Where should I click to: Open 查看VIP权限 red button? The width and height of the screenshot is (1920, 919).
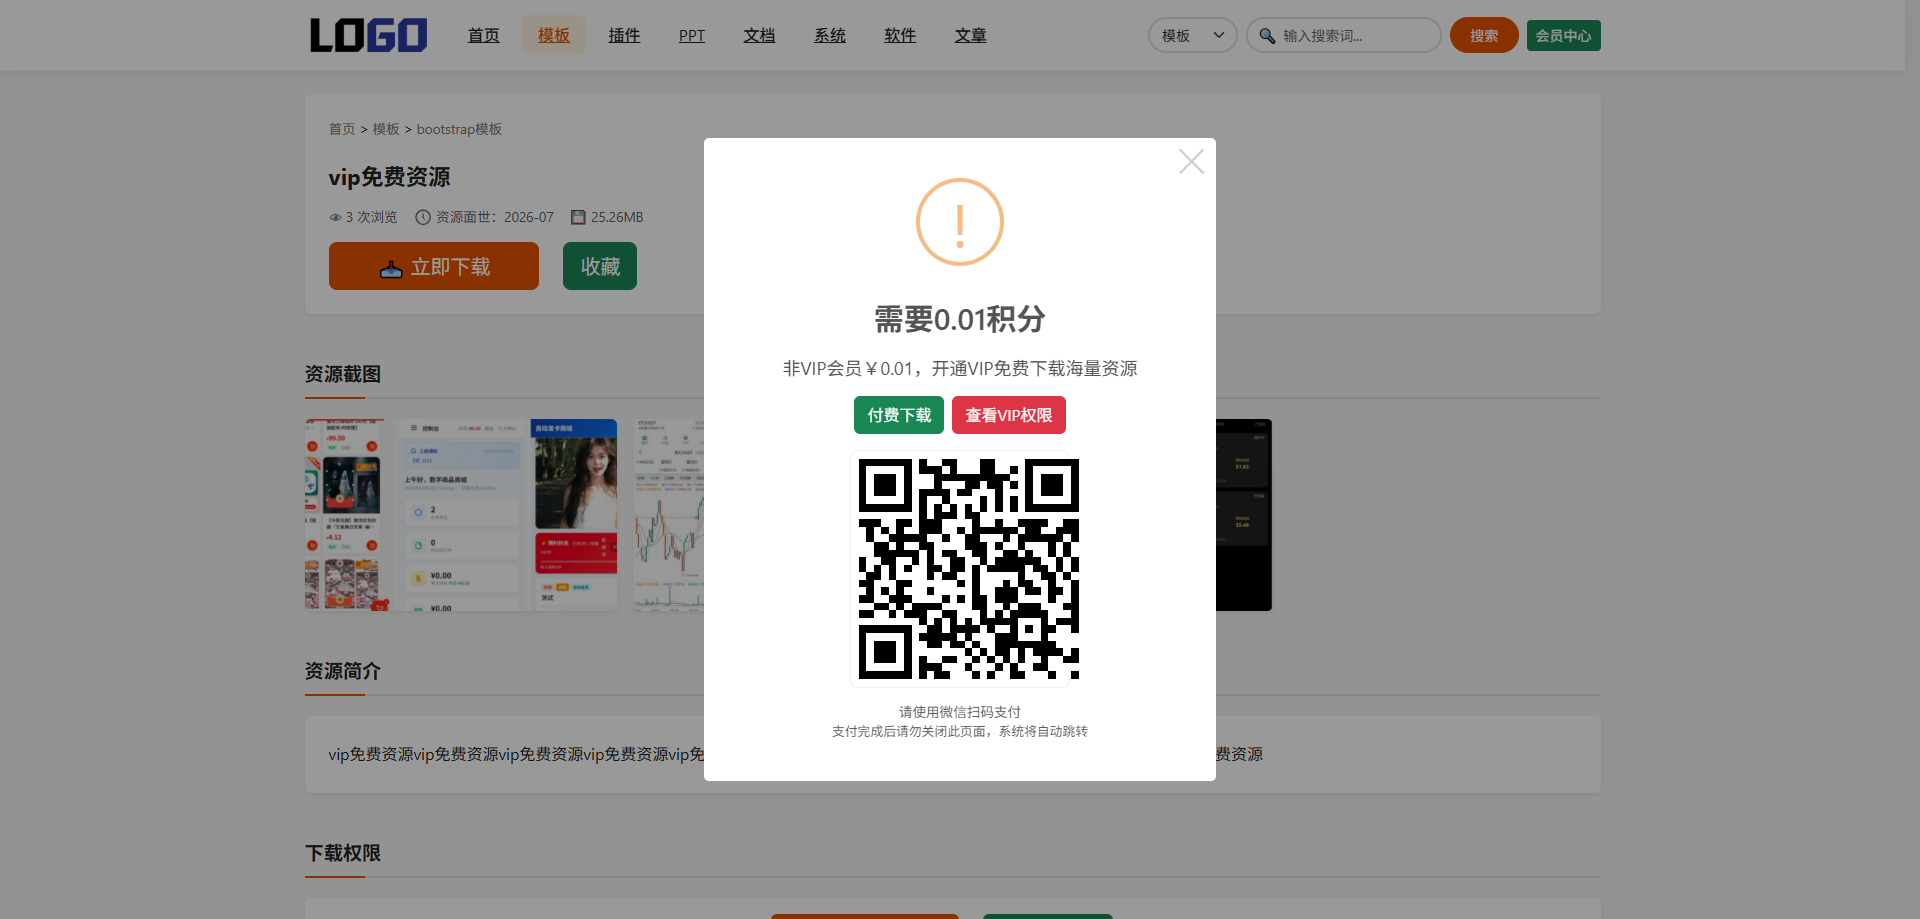click(x=1009, y=415)
